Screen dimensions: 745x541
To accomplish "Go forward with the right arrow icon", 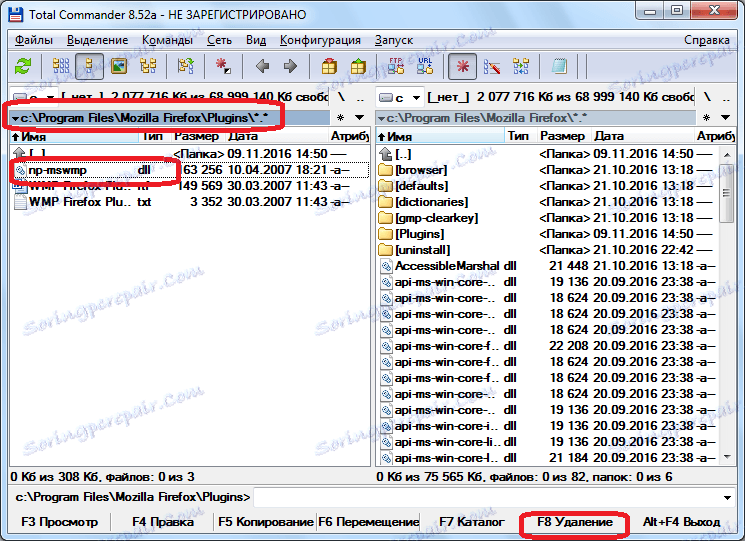I will click(290, 66).
